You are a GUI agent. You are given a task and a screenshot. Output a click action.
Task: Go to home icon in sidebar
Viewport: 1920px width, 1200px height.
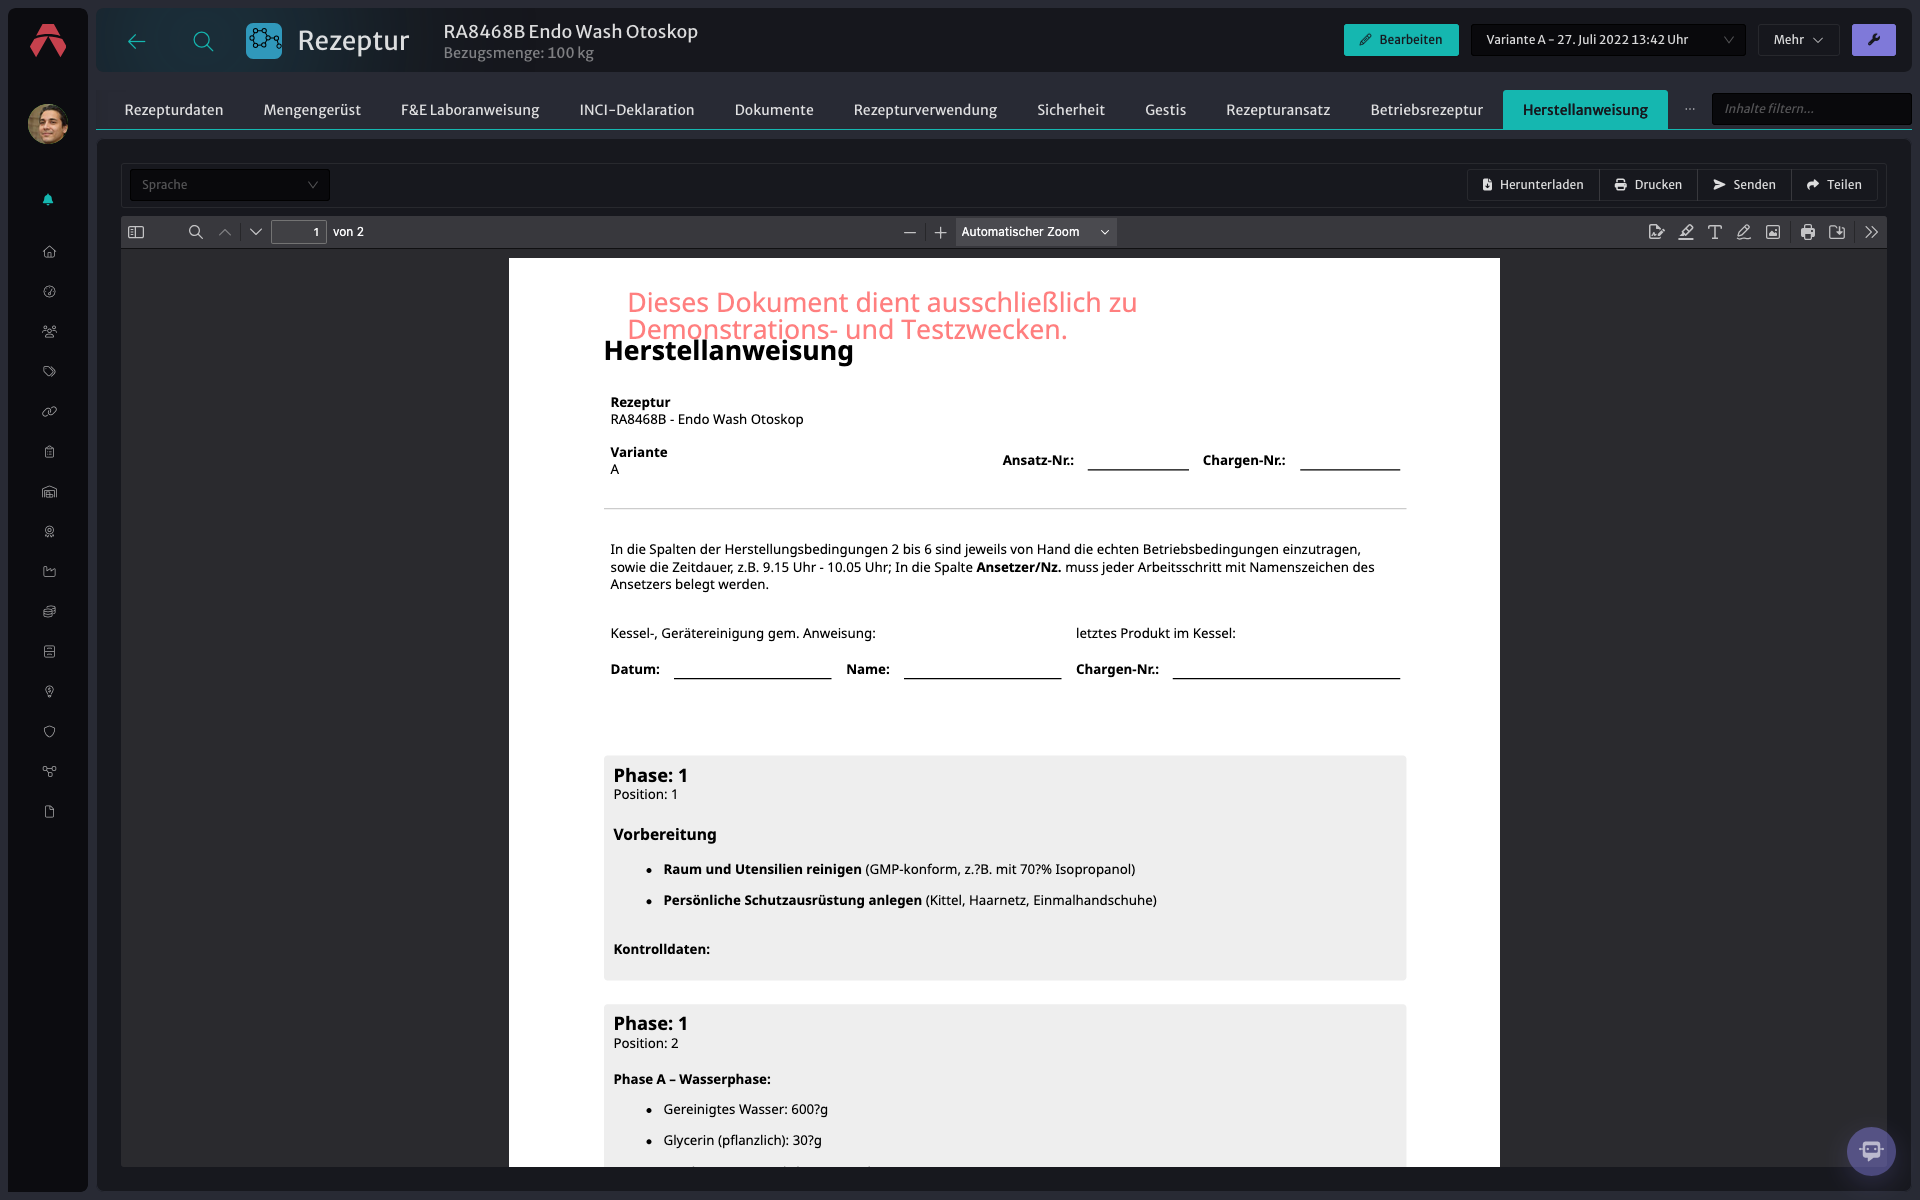[49, 252]
